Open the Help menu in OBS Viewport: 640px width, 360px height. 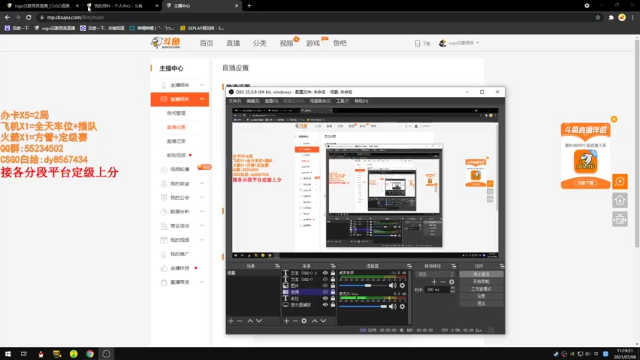point(361,101)
